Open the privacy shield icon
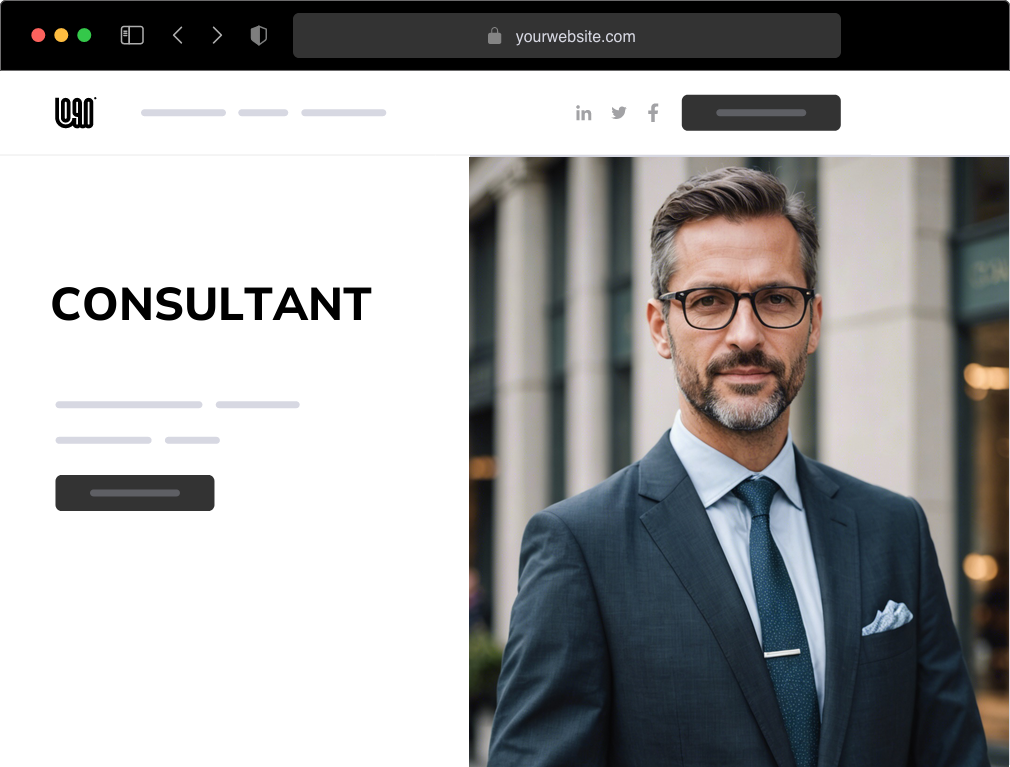Viewport: 1010px width, 767px height. click(x=258, y=35)
